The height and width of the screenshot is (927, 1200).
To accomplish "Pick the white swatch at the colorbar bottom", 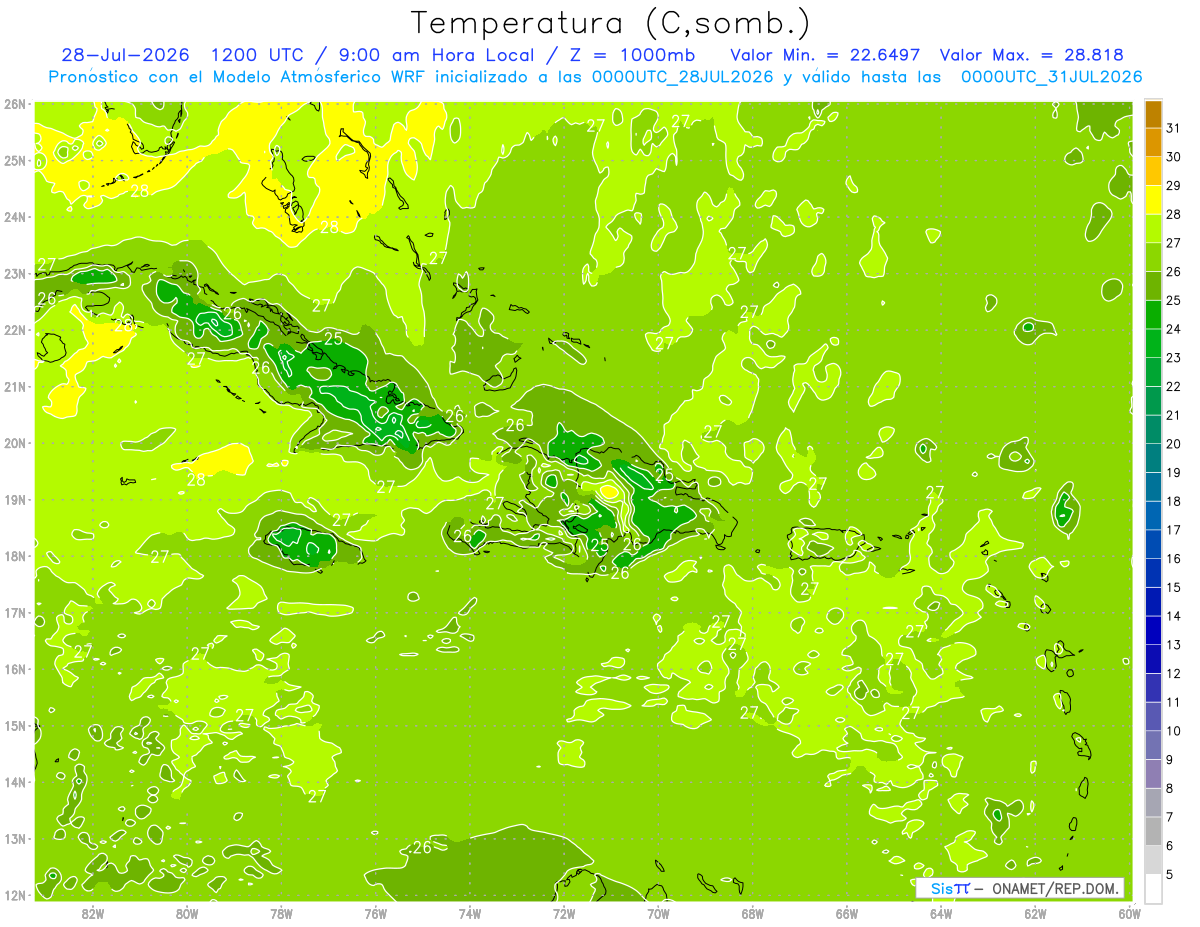I will [1153, 887].
